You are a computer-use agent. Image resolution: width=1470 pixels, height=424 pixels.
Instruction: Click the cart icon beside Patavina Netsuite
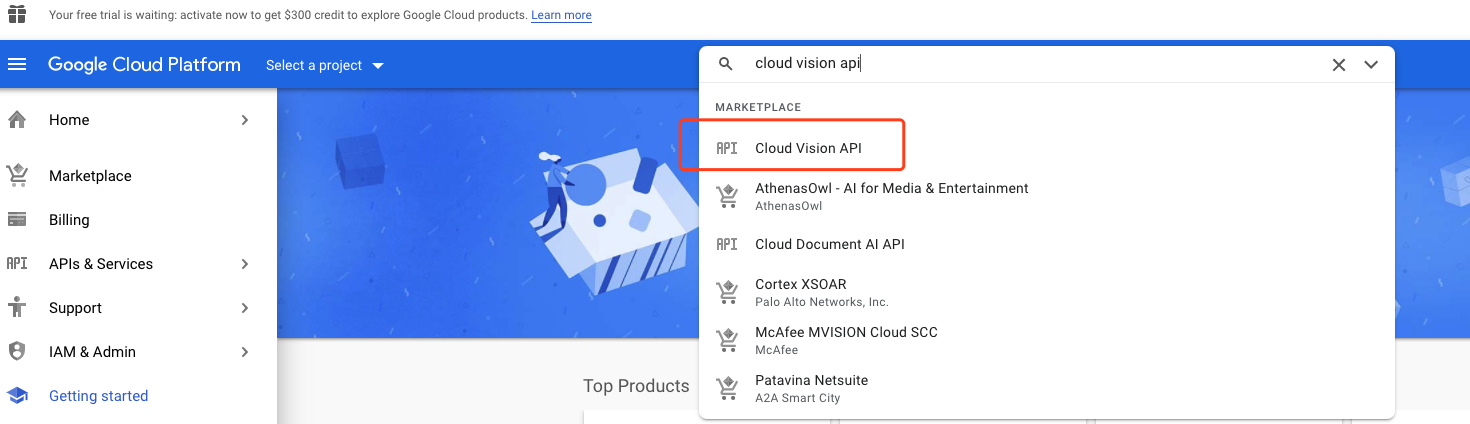[x=728, y=388]
